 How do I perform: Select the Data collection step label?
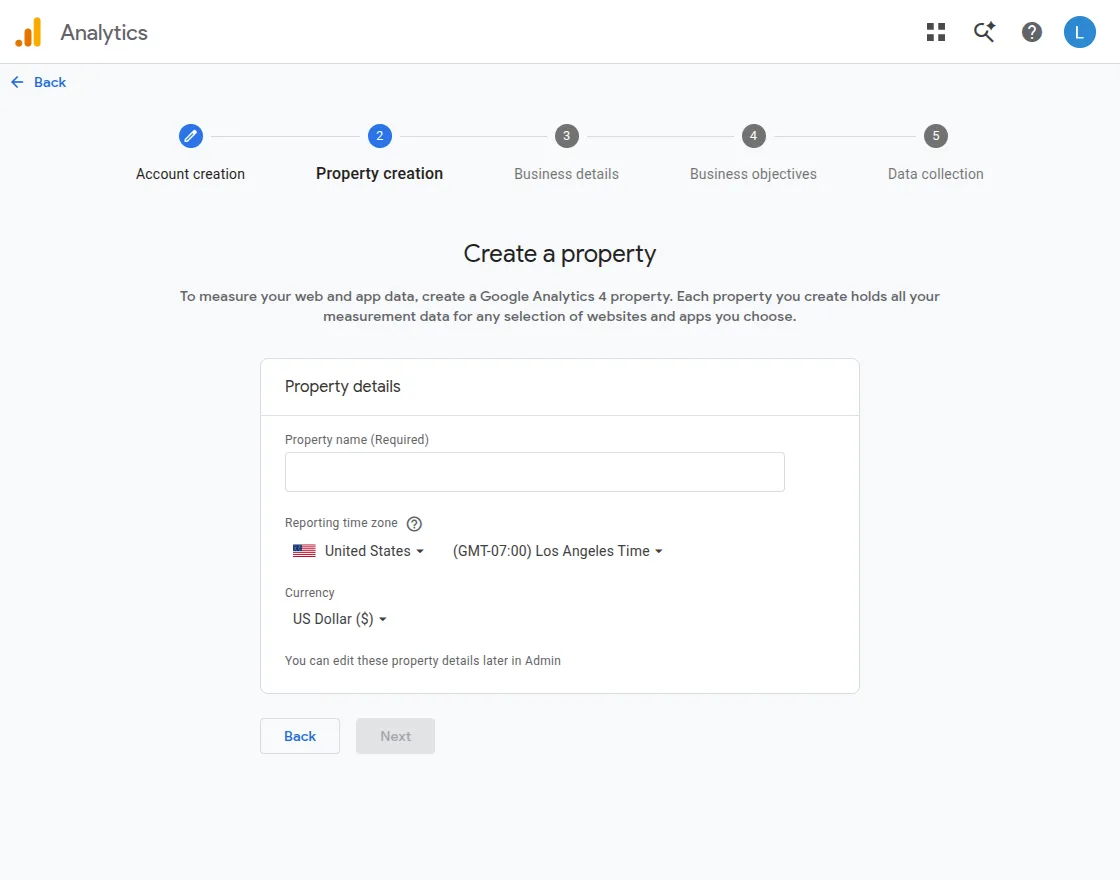point(936,174)
